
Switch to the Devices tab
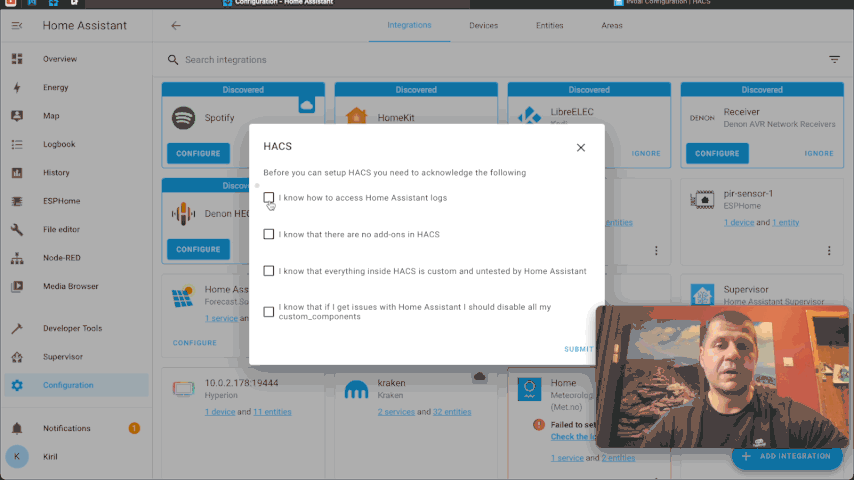pos(483,26)
